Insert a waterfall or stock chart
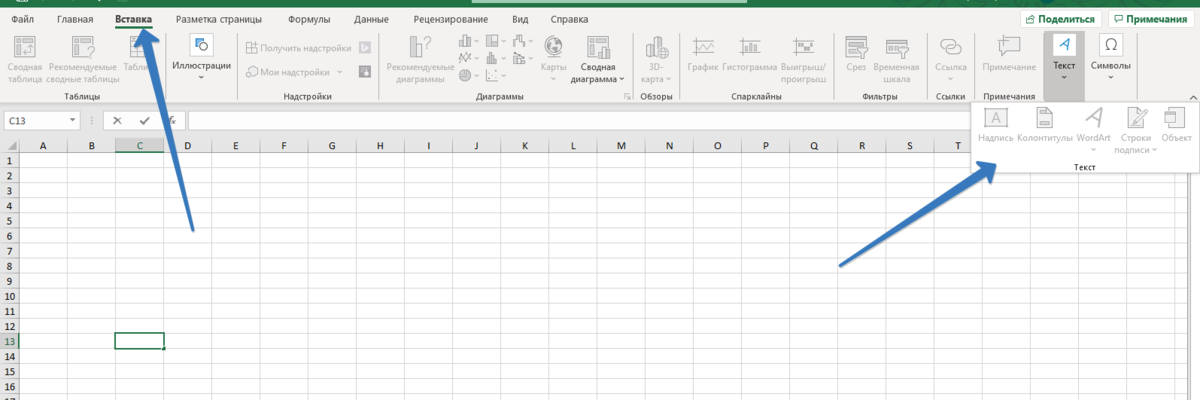Viewport: 1200px width, 400px height. tap(522, 42)
